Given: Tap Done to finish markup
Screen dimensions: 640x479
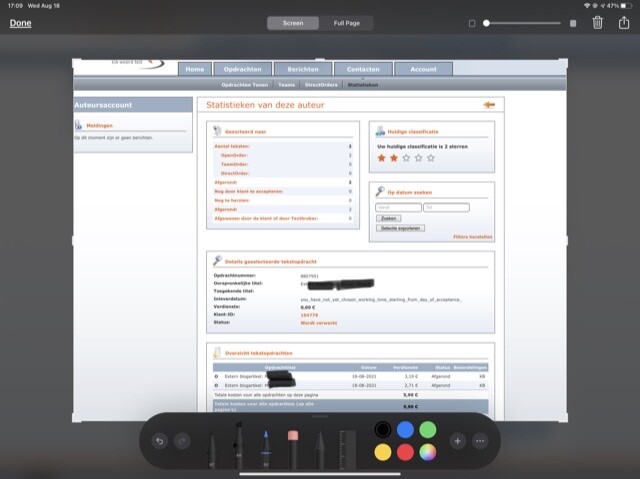Looking at the screenshot, I should point(20,23).
